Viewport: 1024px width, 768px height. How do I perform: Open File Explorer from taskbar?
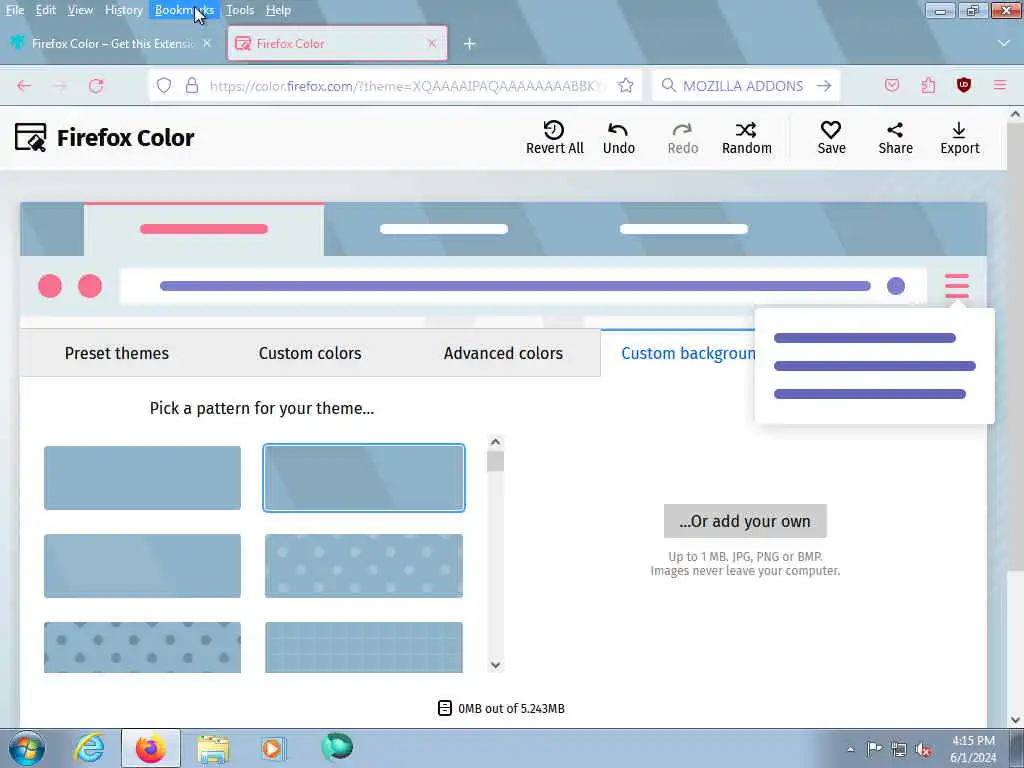tap(213, 749)
